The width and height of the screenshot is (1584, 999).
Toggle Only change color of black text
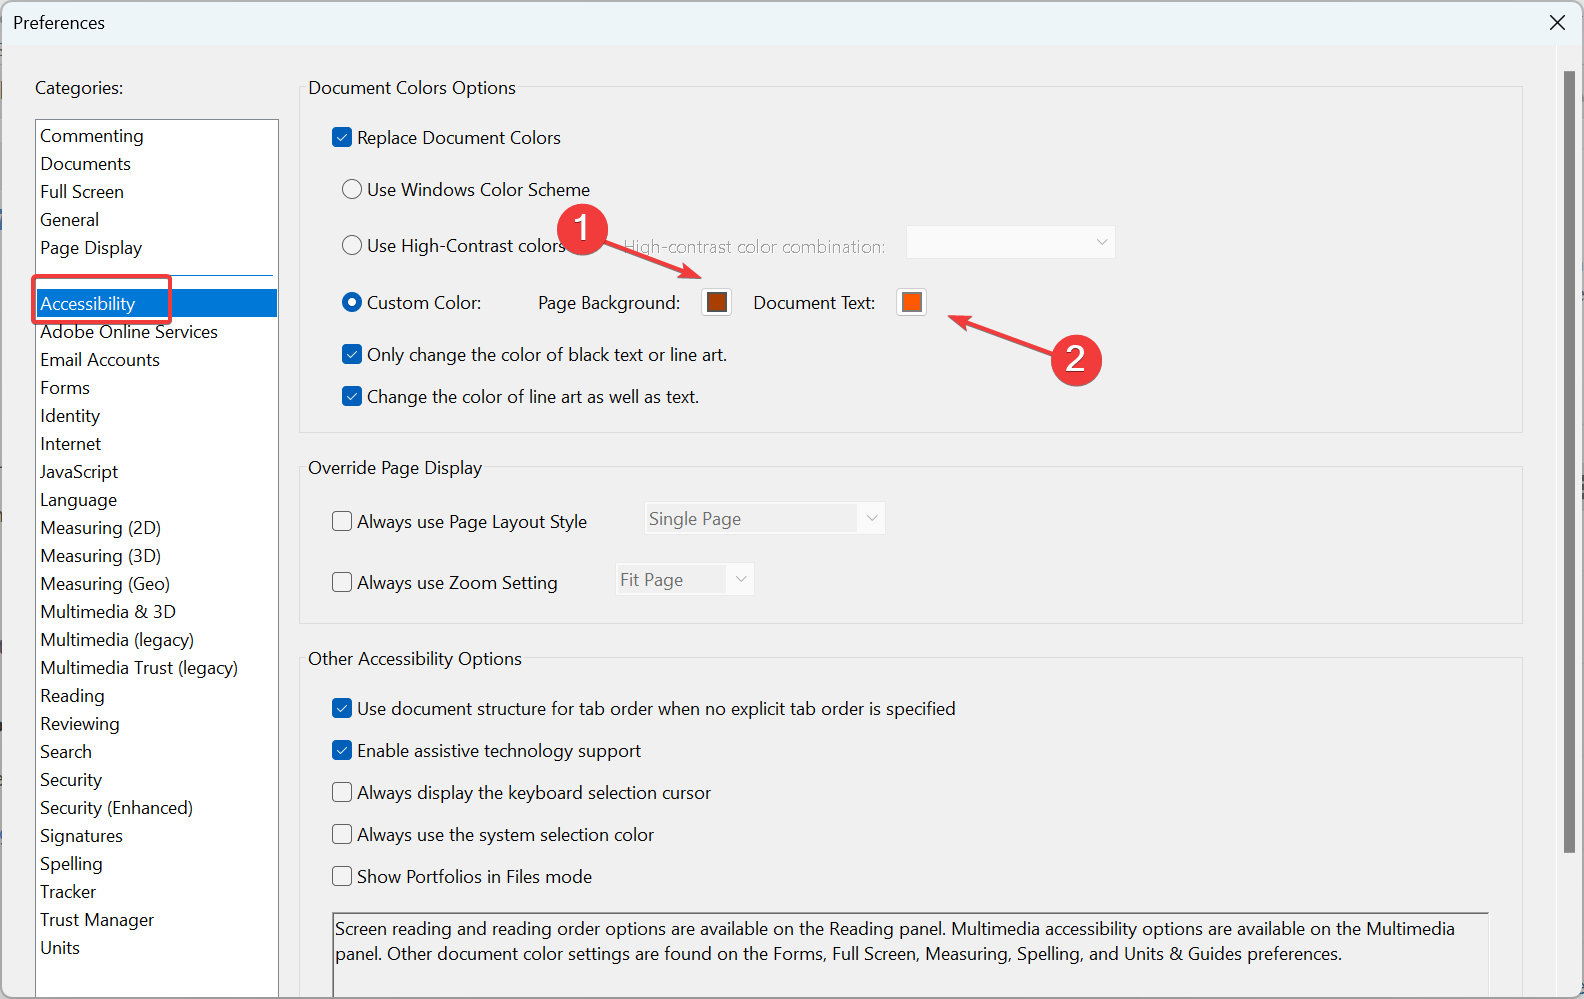click(x=352, y=354)
